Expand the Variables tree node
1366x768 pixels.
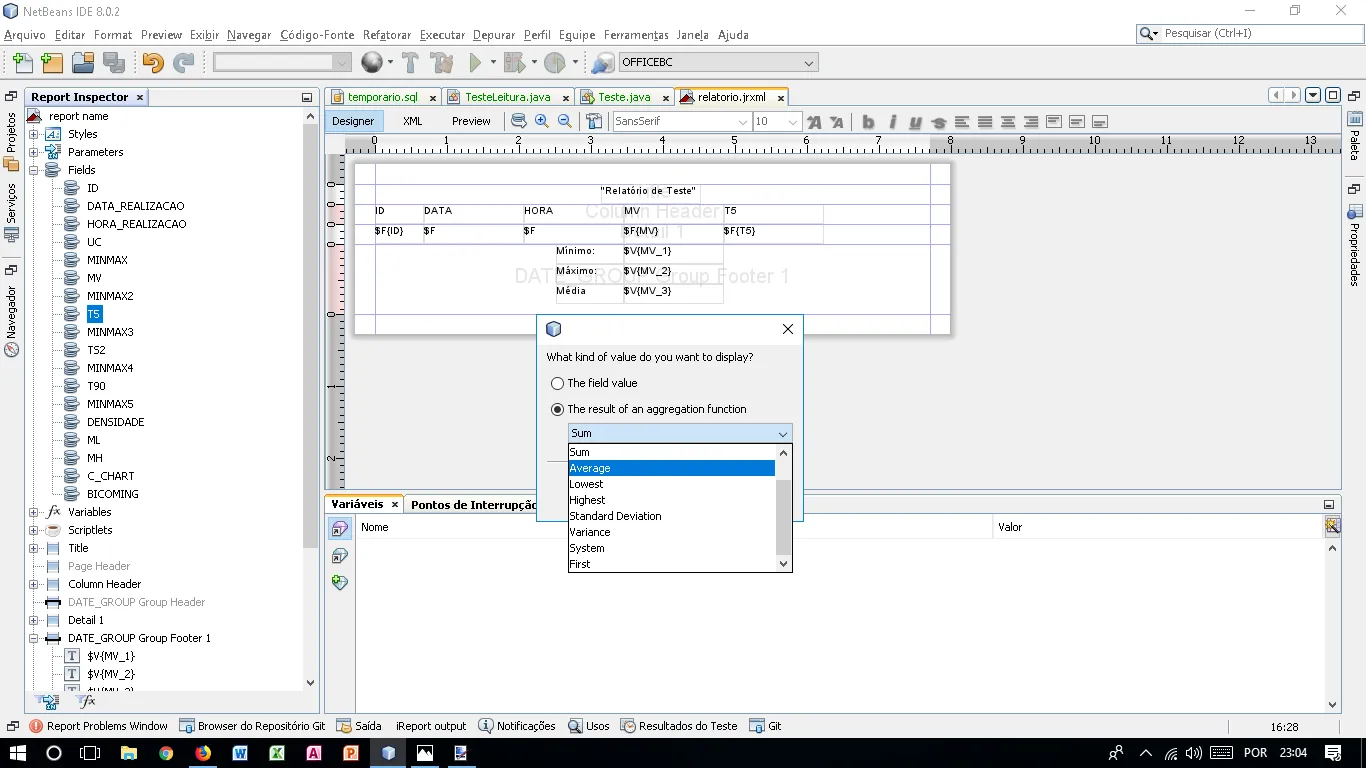(34, 512)
